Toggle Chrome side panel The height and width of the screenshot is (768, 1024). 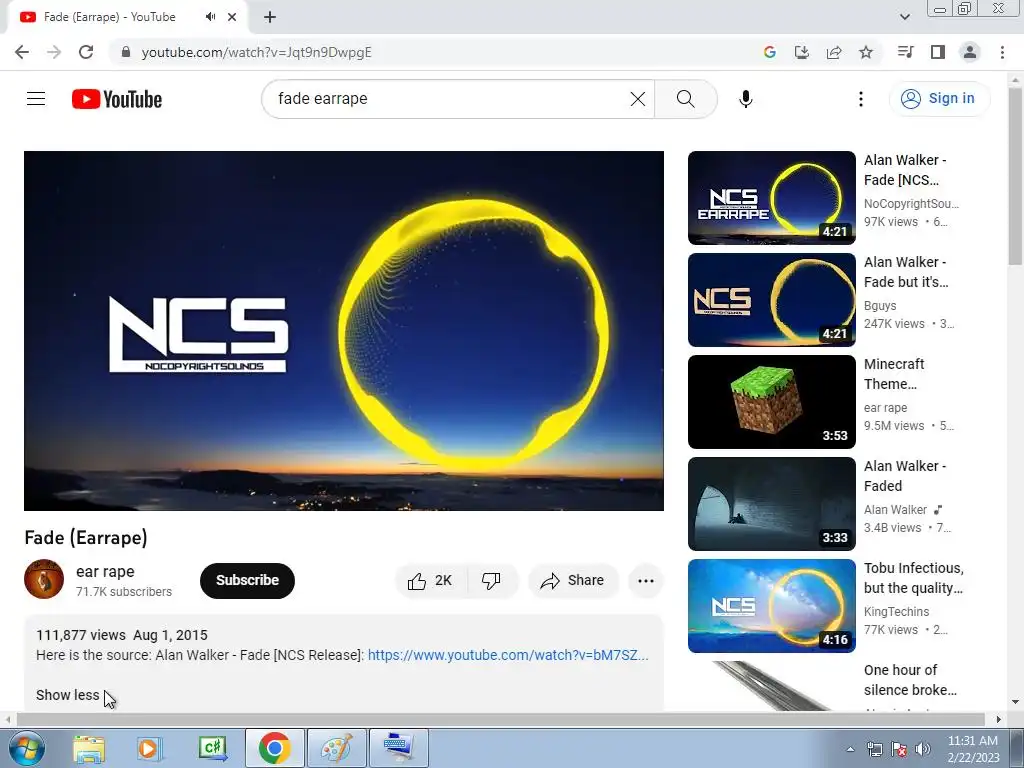click(x=938, y=52)
